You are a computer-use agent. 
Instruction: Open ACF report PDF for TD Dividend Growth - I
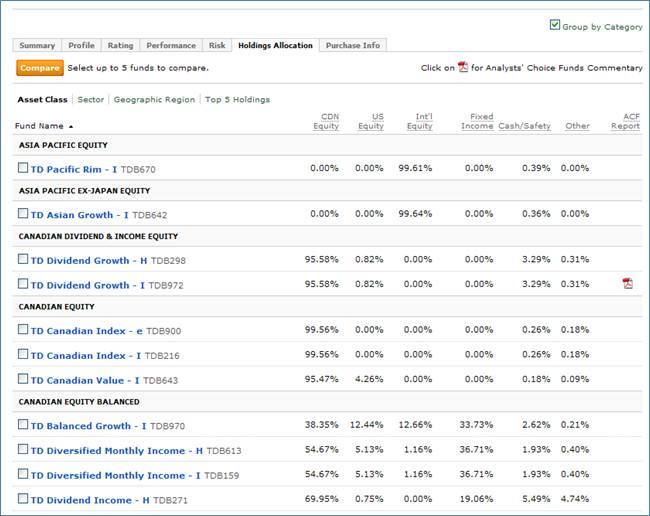tap(628, 283)
